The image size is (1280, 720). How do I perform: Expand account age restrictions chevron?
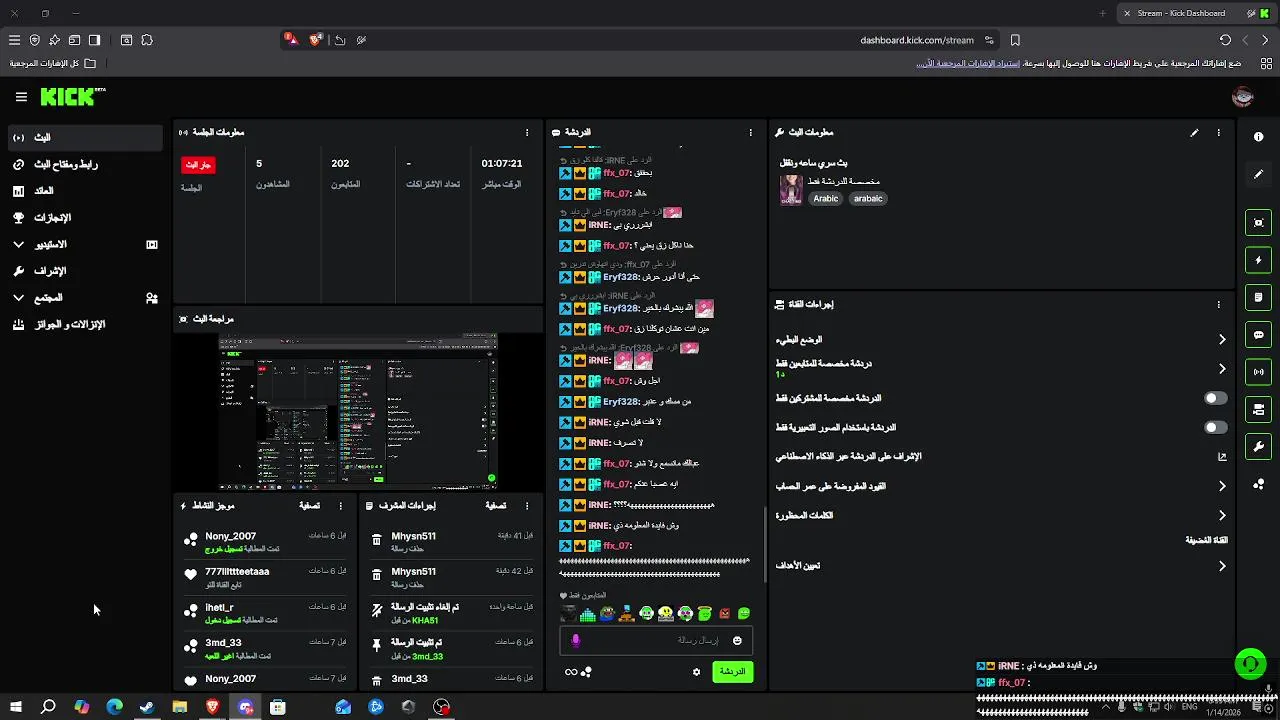1222,486
